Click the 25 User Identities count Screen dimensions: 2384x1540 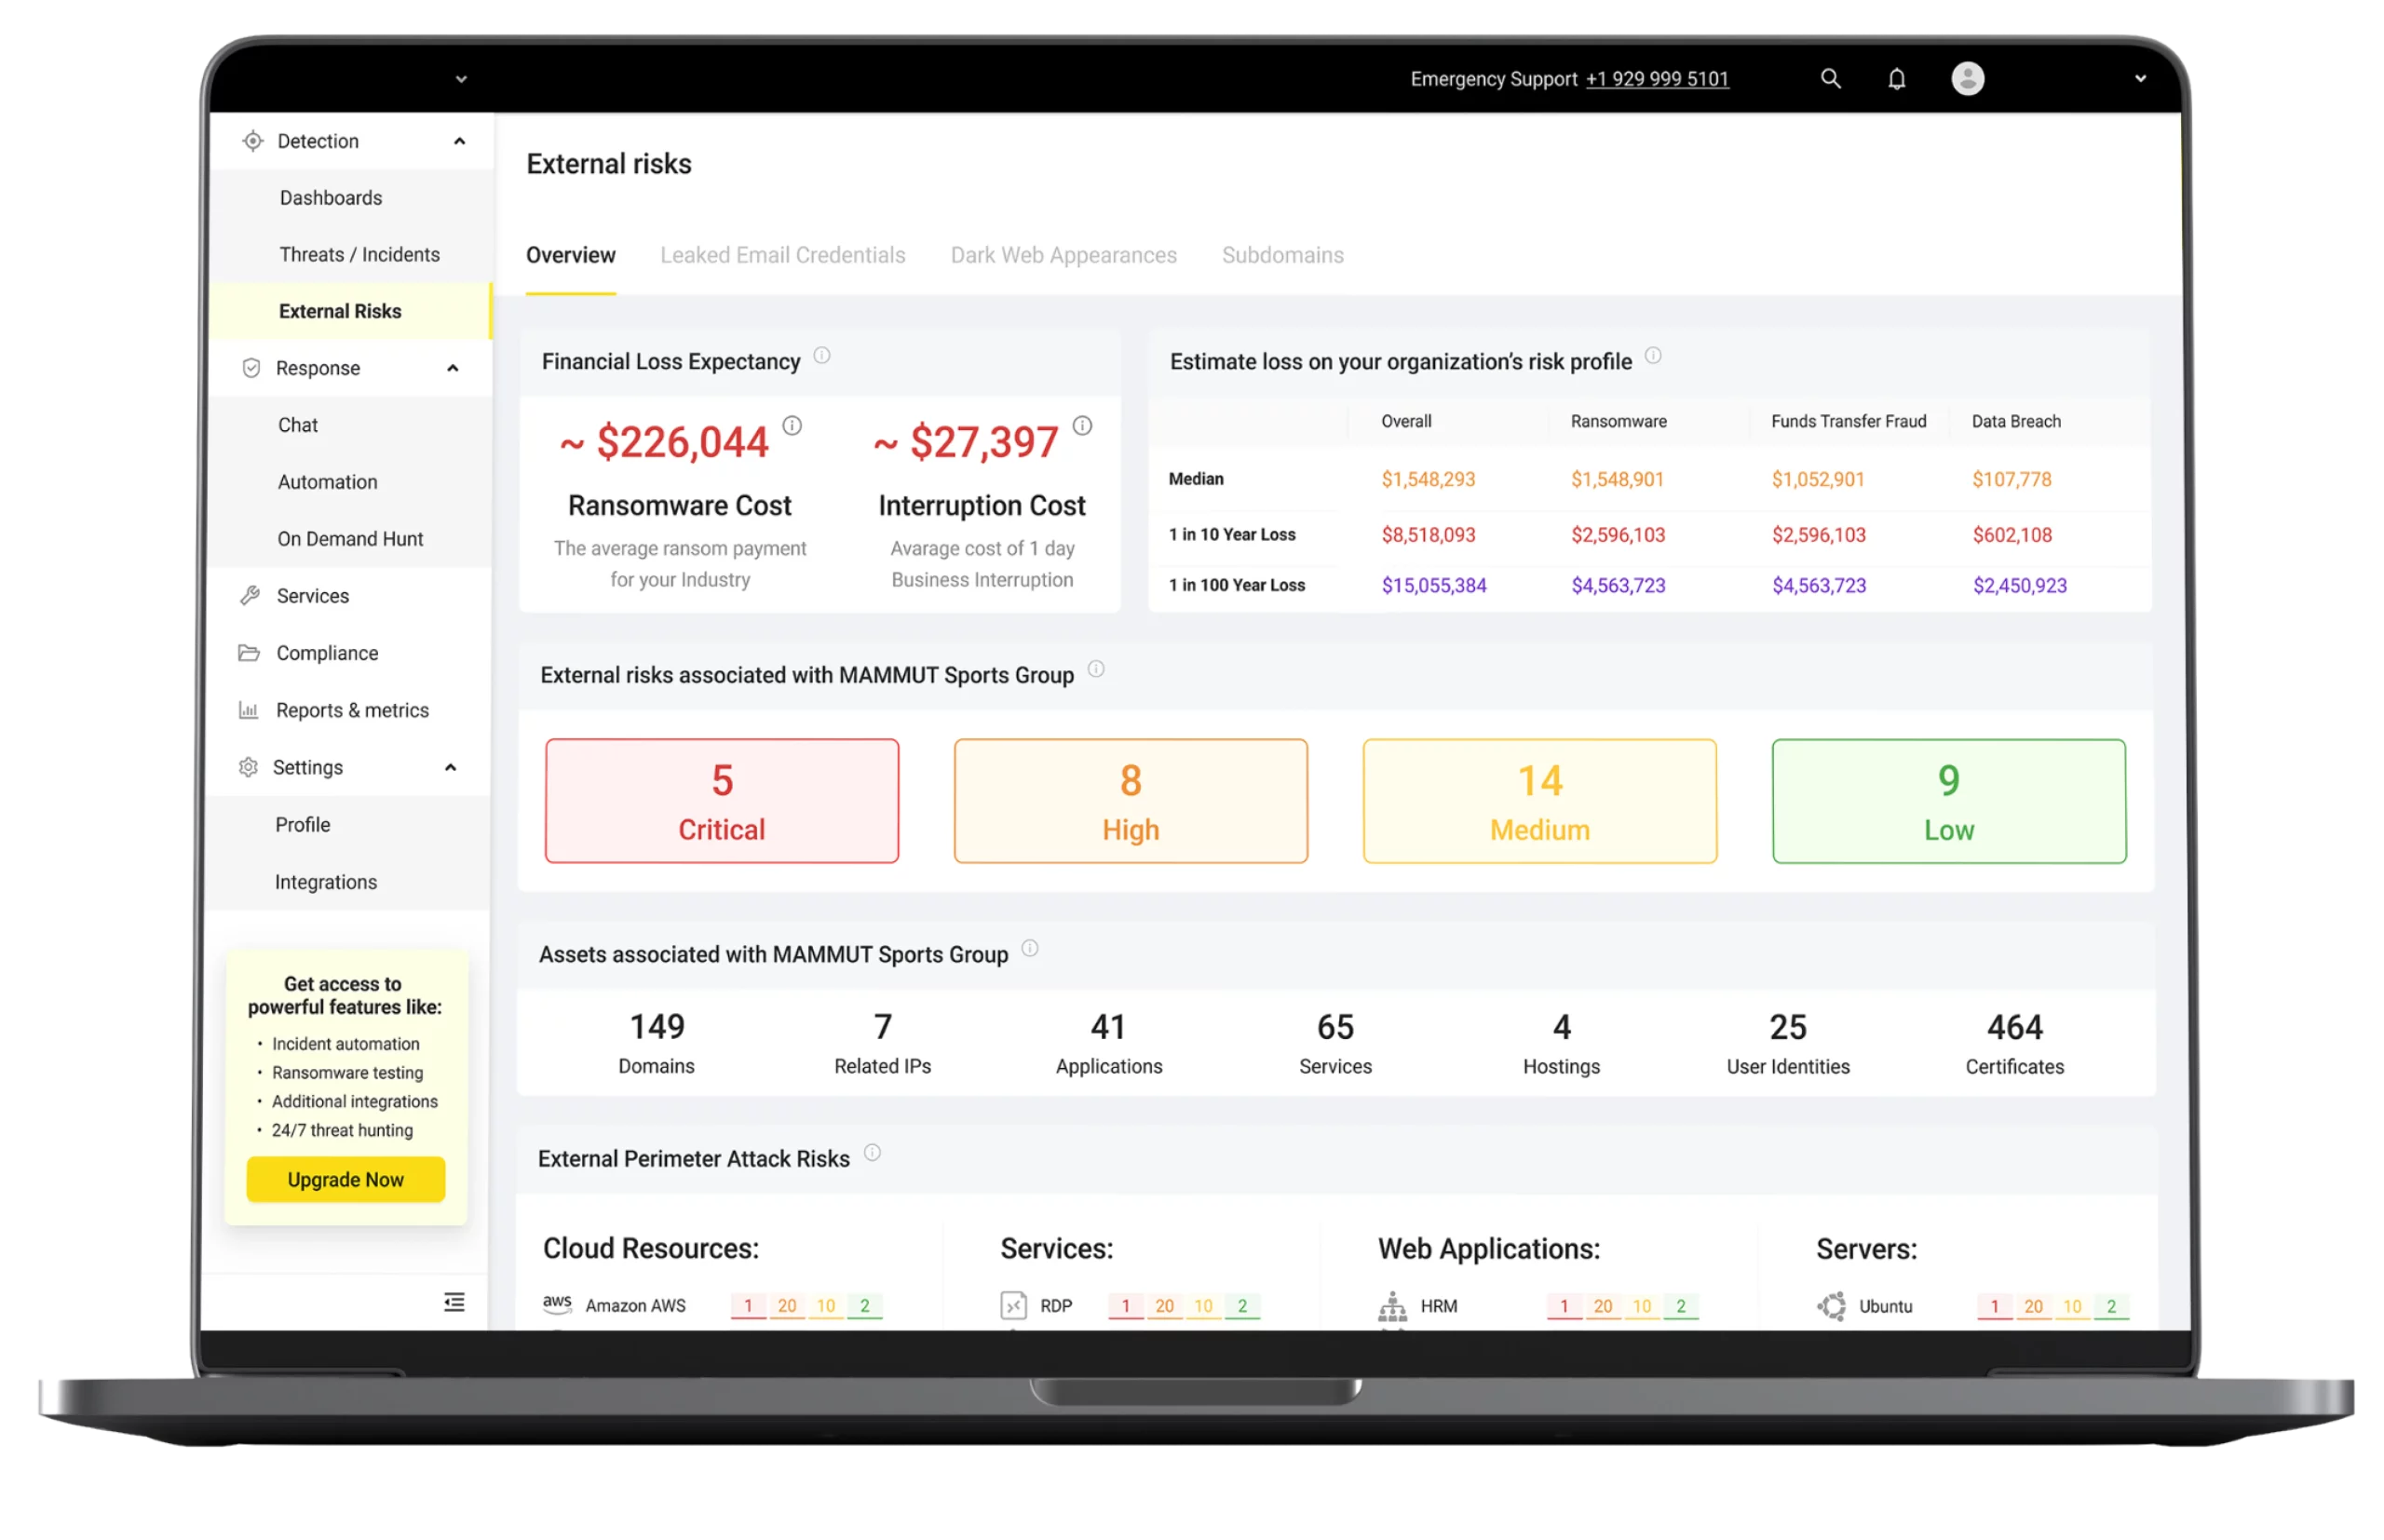pos(1787,1042)
